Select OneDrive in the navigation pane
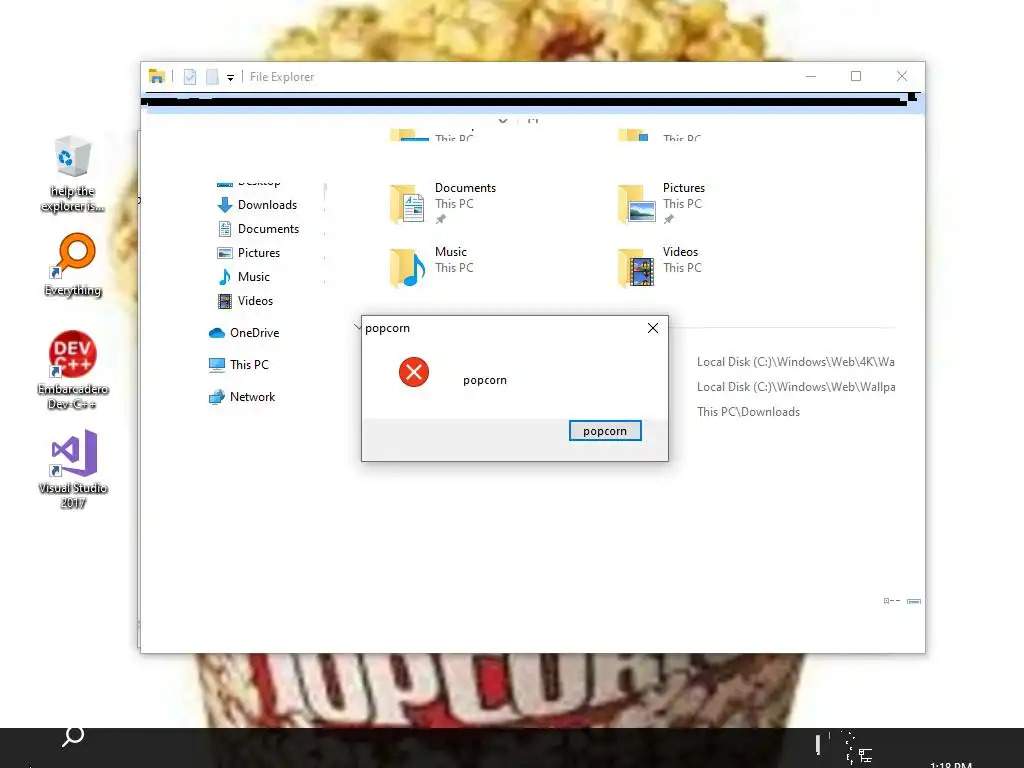Viewport: 1024px width, 768px height. click(x=244, y=333)
